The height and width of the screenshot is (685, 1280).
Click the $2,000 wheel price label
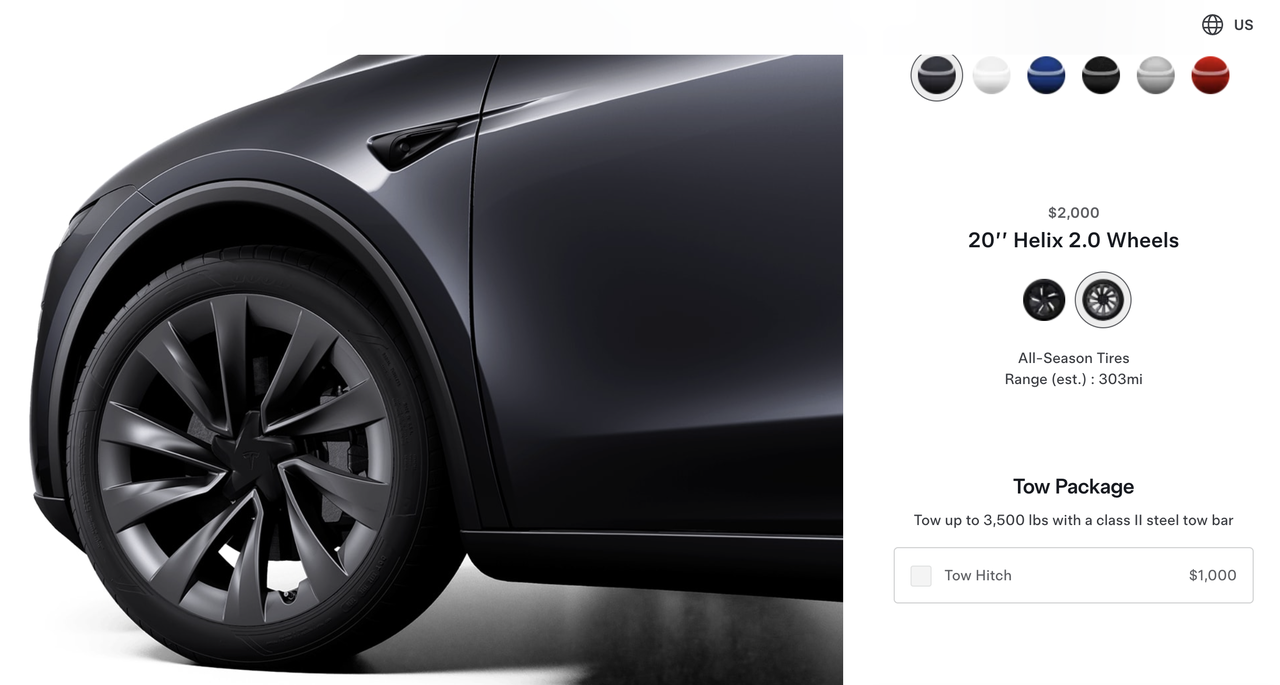[1073, 213]
